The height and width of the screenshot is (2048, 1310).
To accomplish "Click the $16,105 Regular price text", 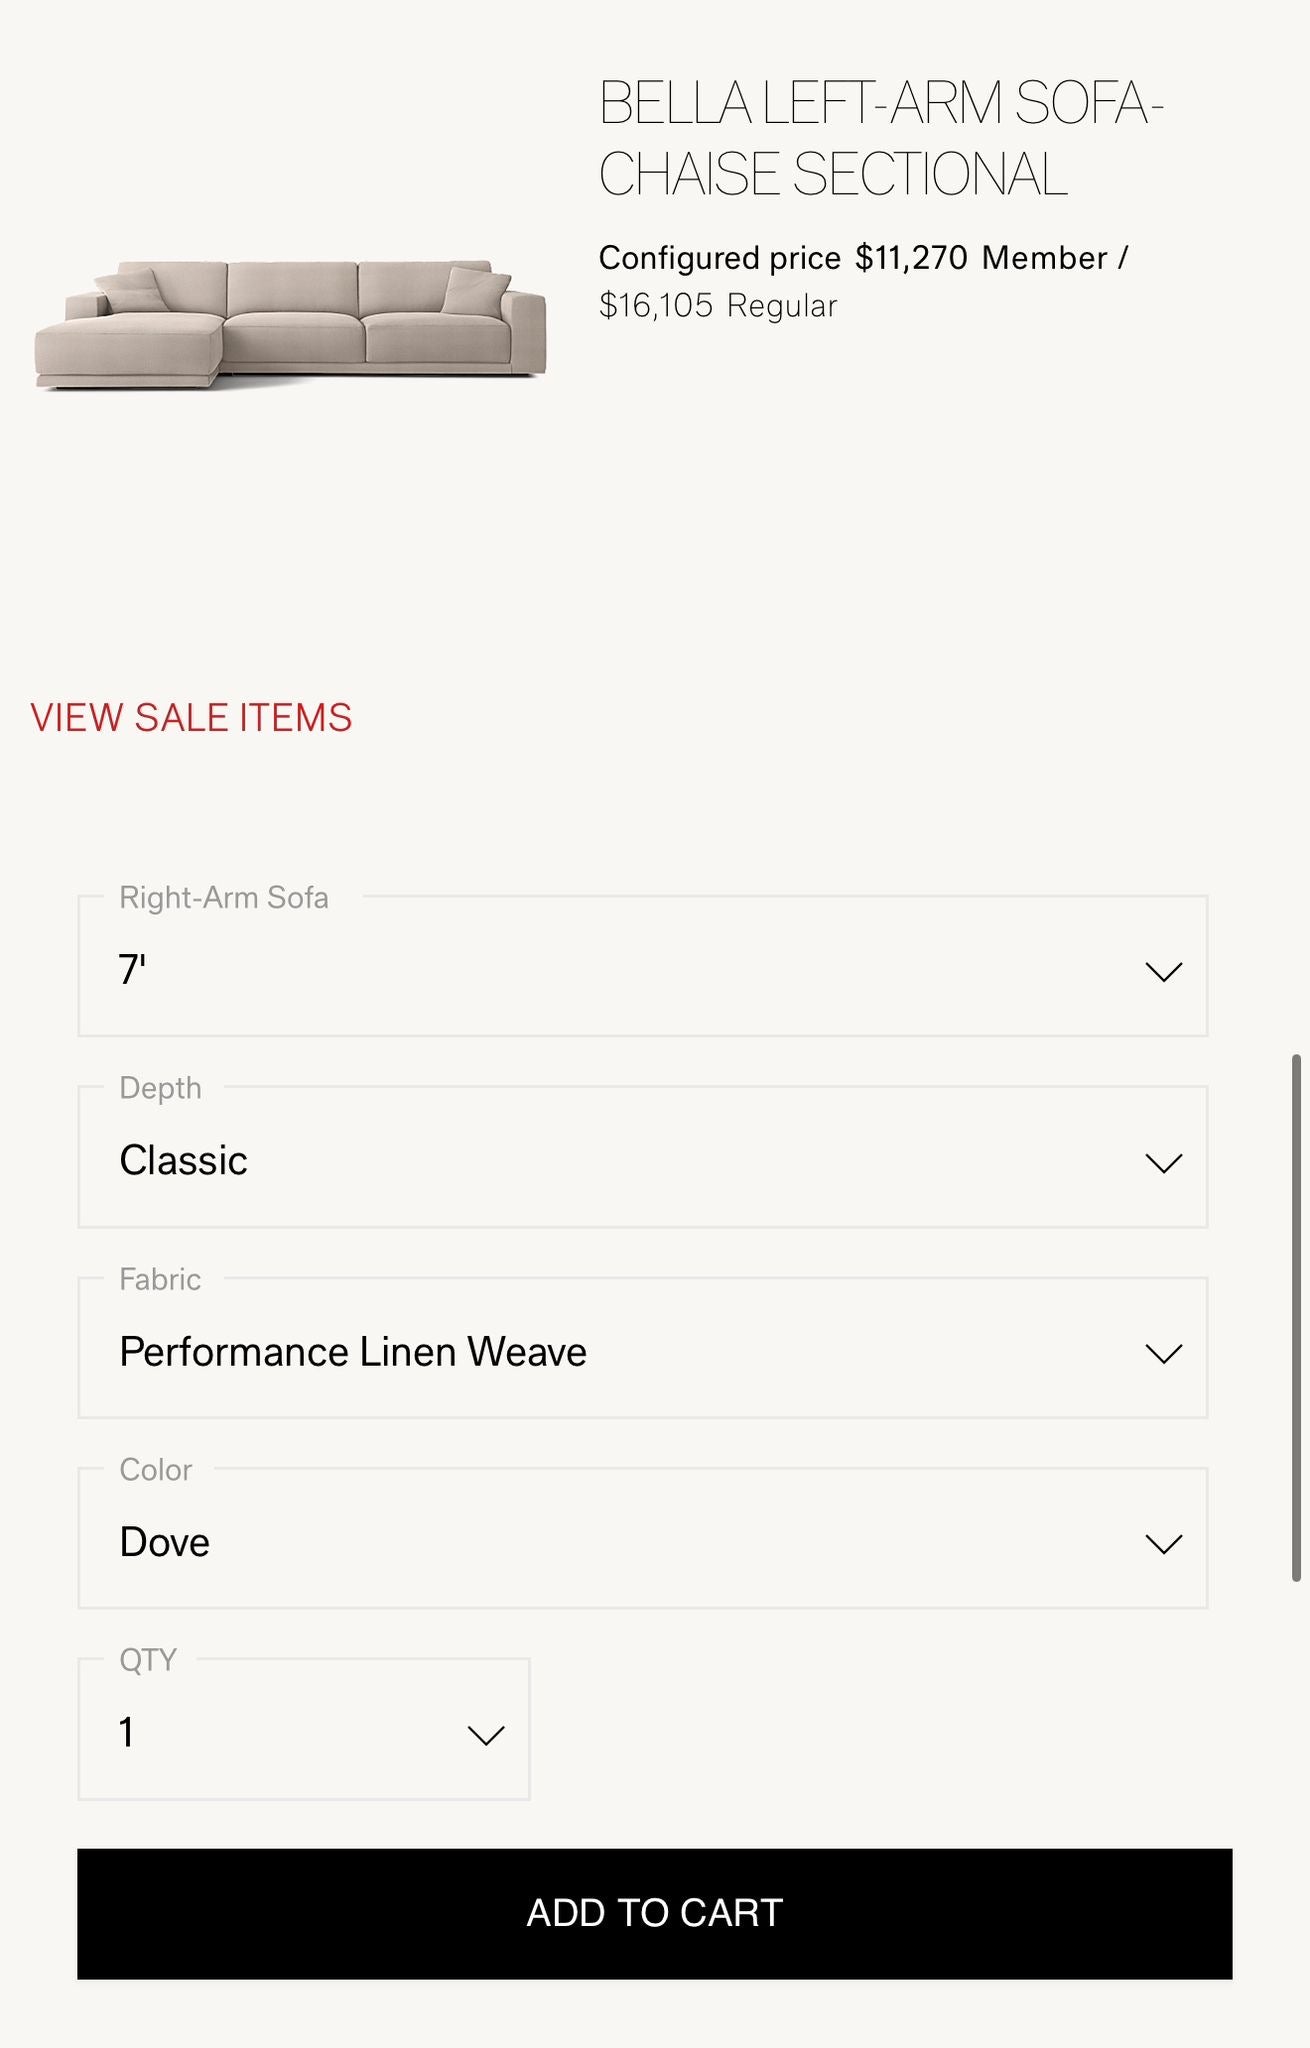I will pyautogui.click(x=717, y=306).
